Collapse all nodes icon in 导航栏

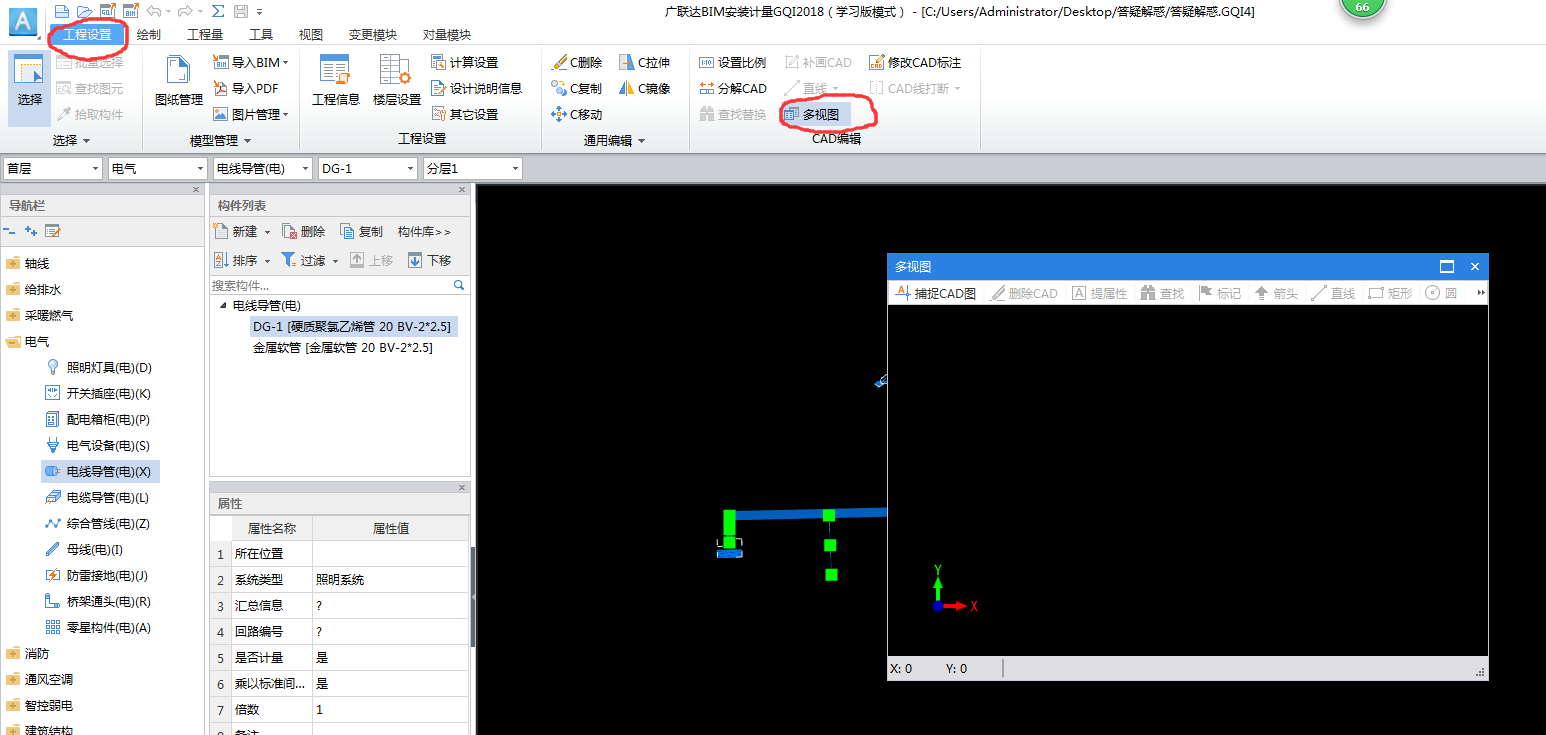click(10, 231)
